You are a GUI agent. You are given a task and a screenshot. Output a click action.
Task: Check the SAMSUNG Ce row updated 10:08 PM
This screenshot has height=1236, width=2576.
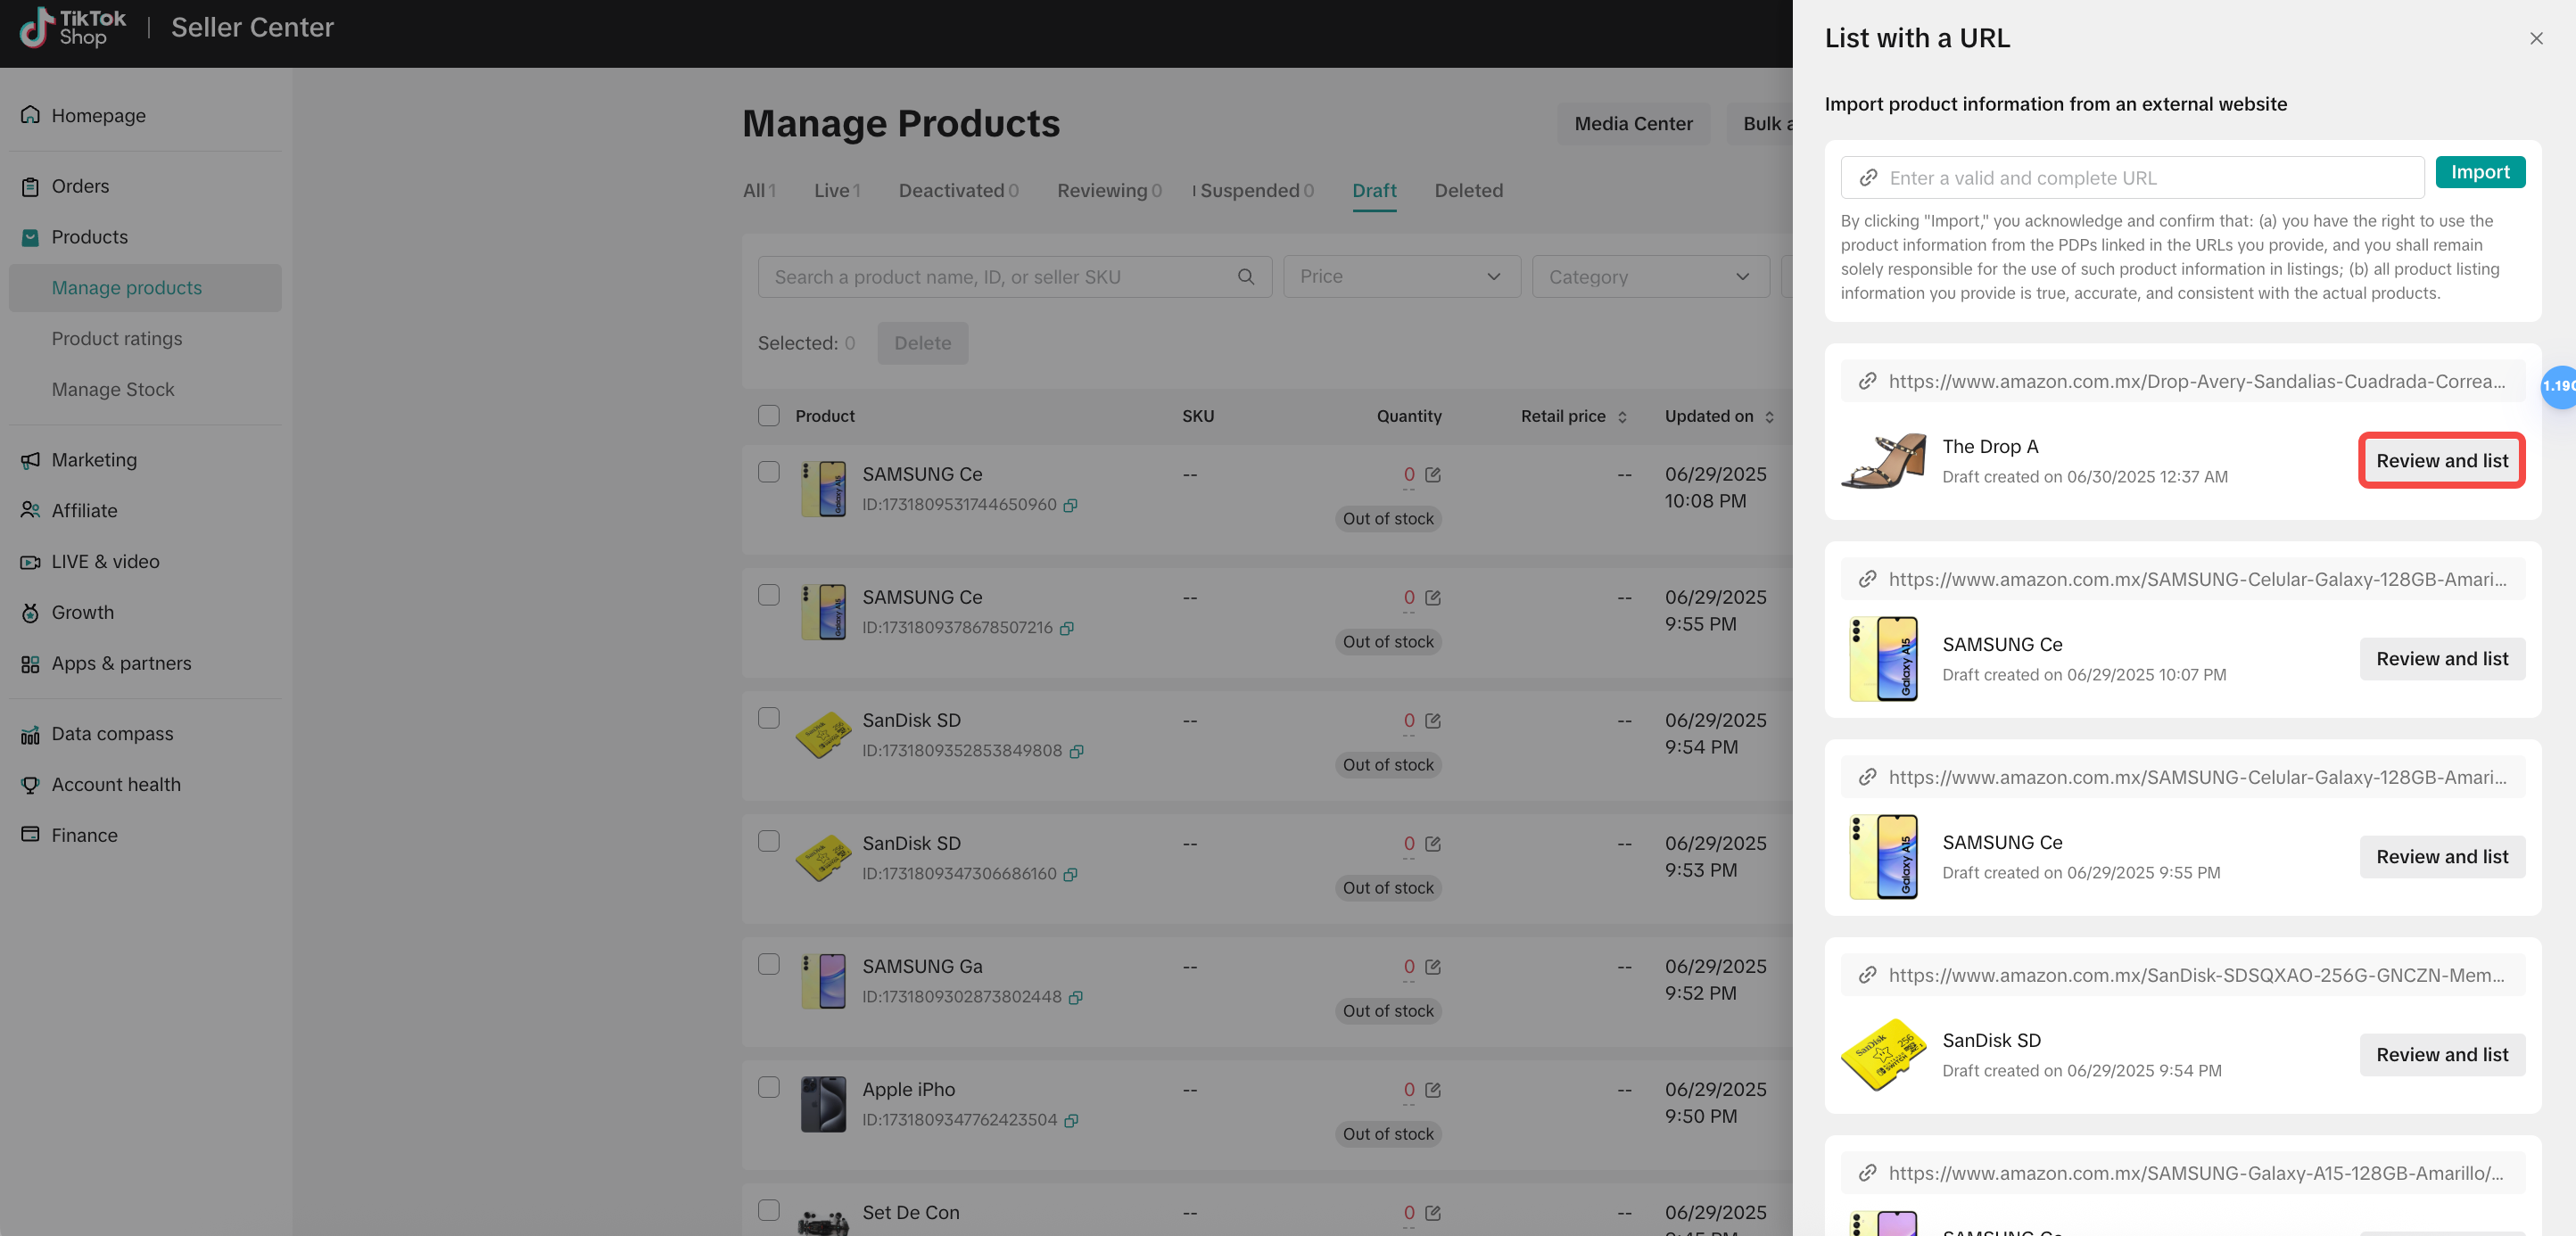pos(768,472)
